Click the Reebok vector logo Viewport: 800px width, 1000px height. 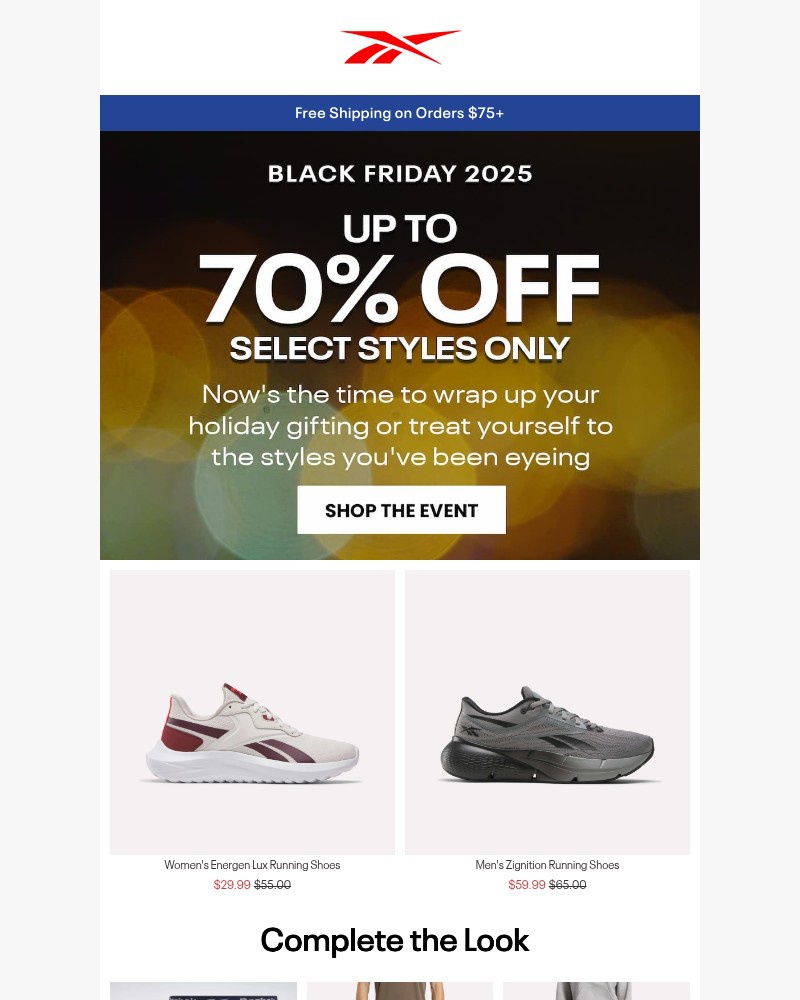(399, 45)
